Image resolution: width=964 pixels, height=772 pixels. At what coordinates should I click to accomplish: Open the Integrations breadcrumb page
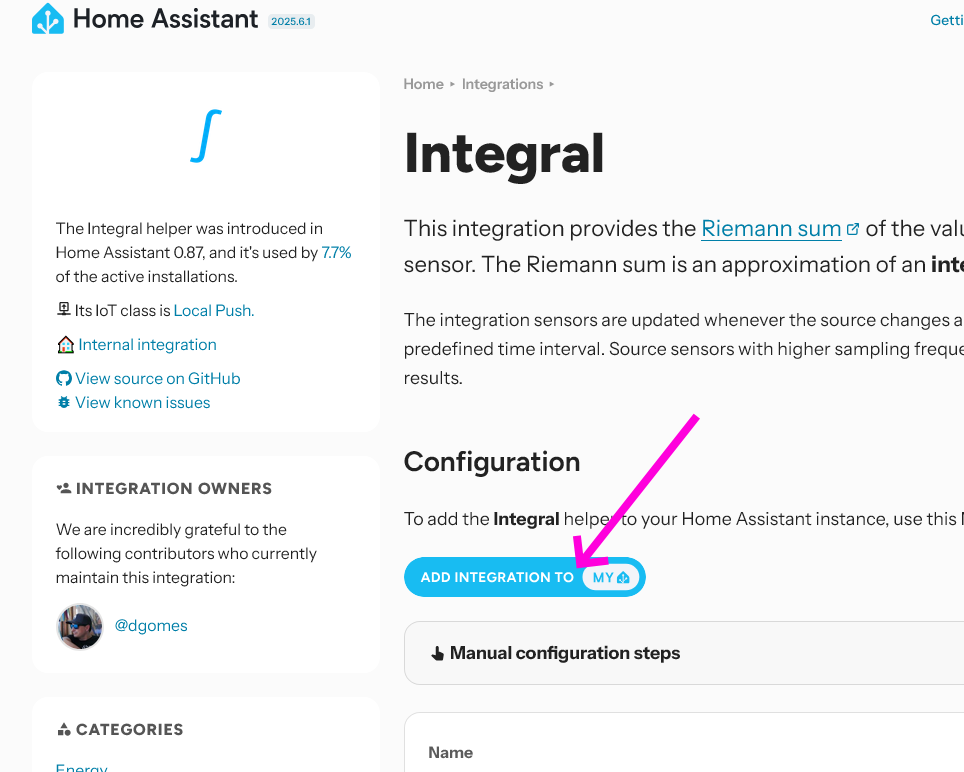click(x=502, y=84)
